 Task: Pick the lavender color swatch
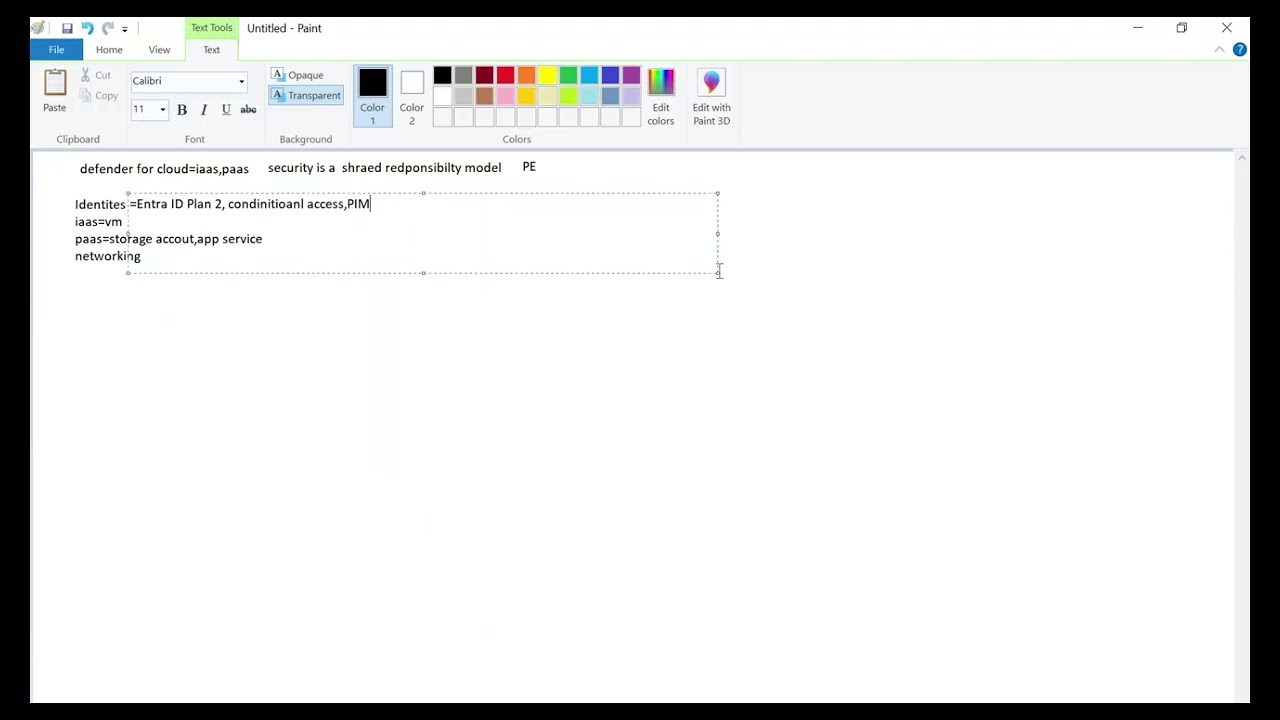click(x=631, y=96)
